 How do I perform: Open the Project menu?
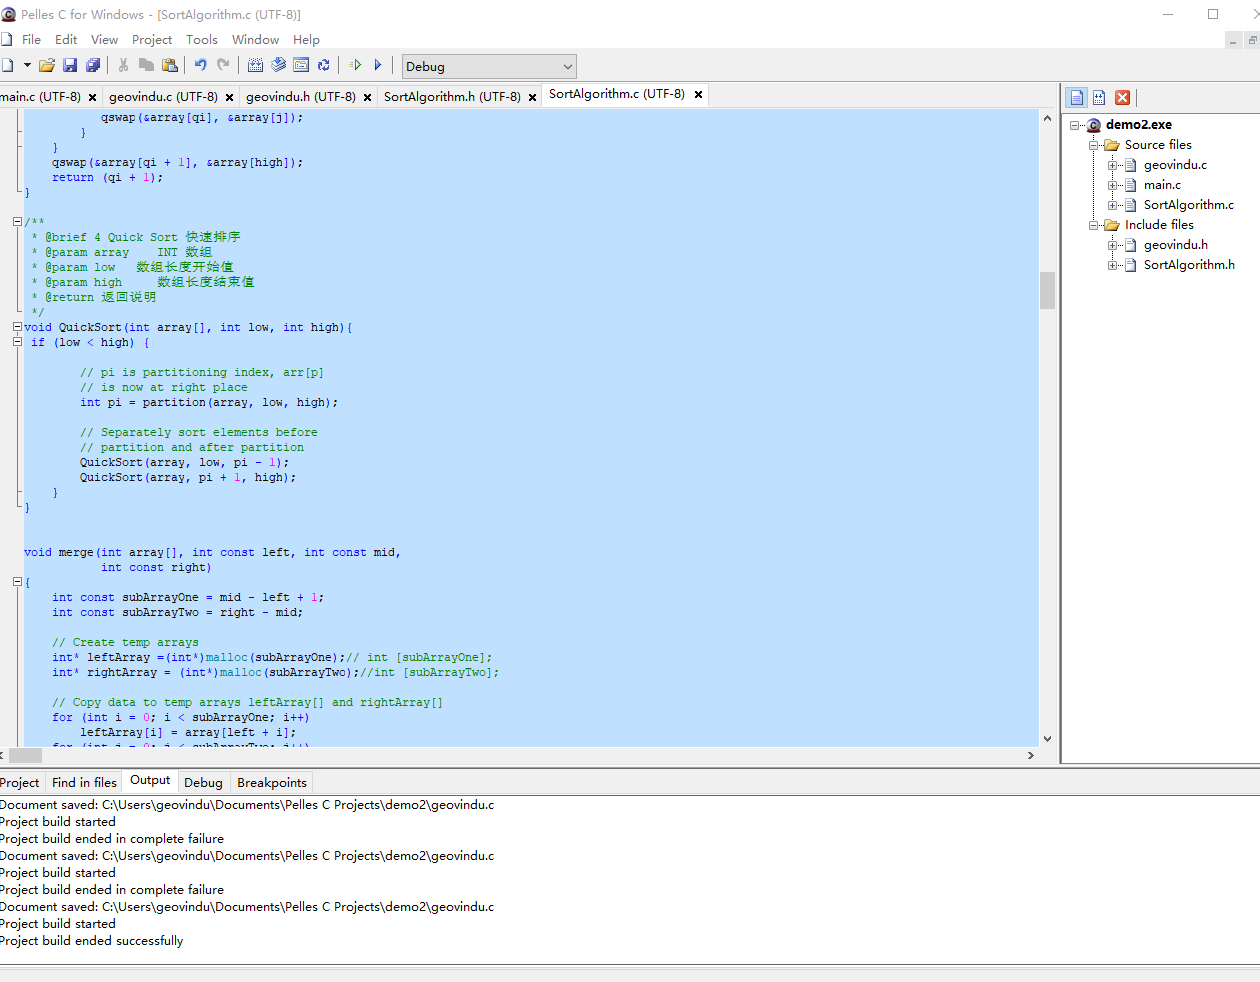click(152, 40)
